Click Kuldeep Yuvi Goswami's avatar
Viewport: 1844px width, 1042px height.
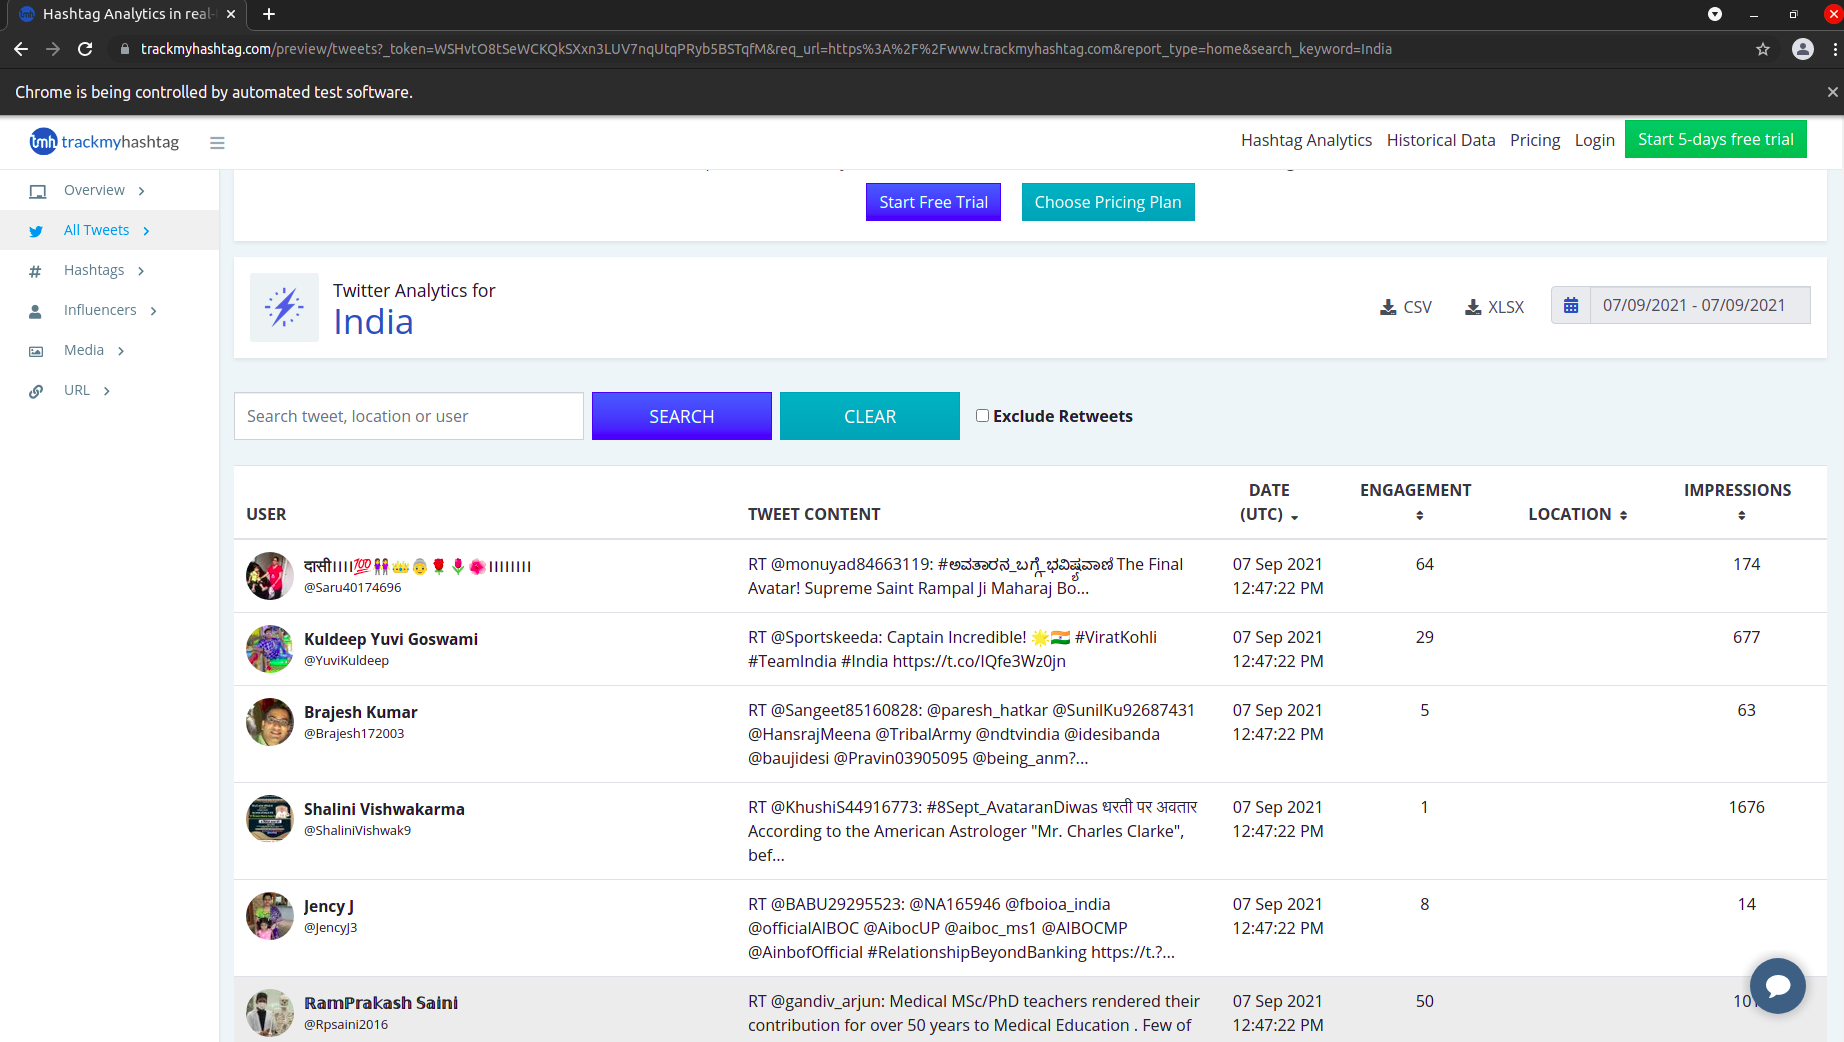[270, 649]
